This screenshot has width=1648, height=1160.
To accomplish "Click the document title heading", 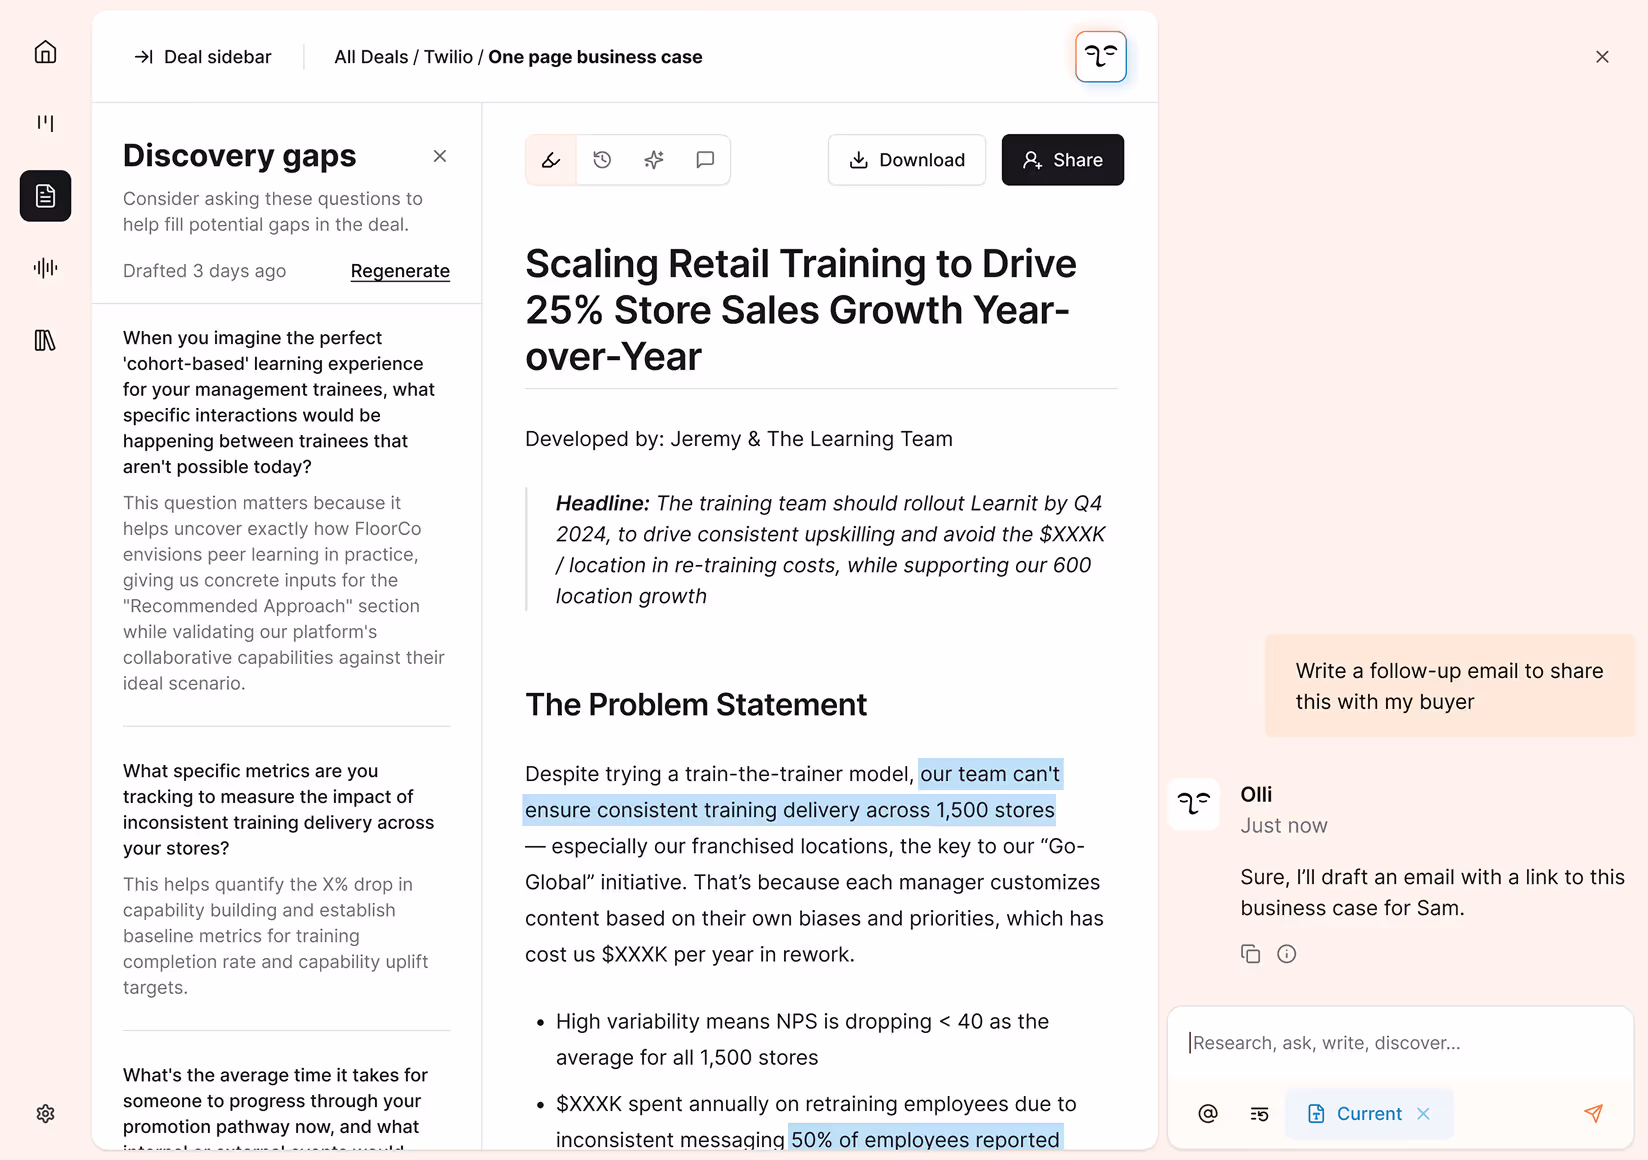I will (x=800, y=310).
